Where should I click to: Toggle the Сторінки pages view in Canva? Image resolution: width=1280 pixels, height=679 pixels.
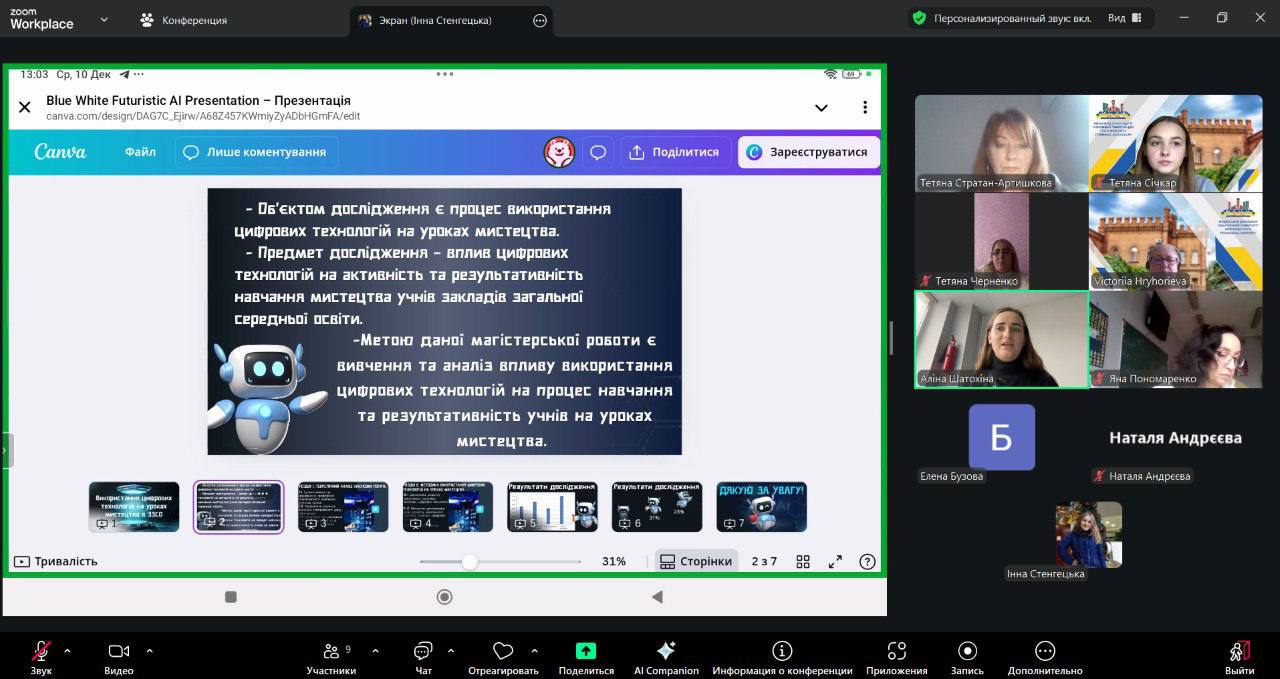pos(696,561)
